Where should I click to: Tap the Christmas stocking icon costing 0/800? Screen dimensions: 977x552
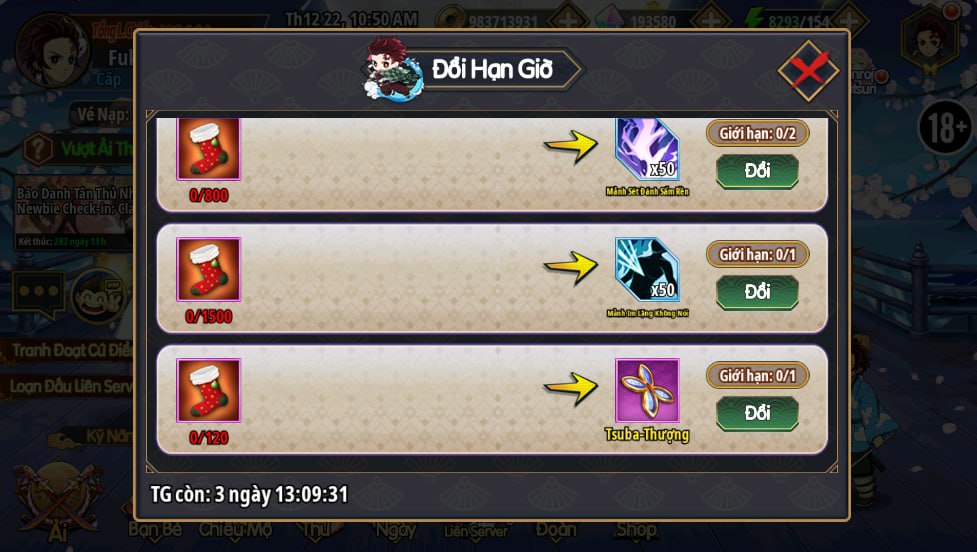[209, 150]
